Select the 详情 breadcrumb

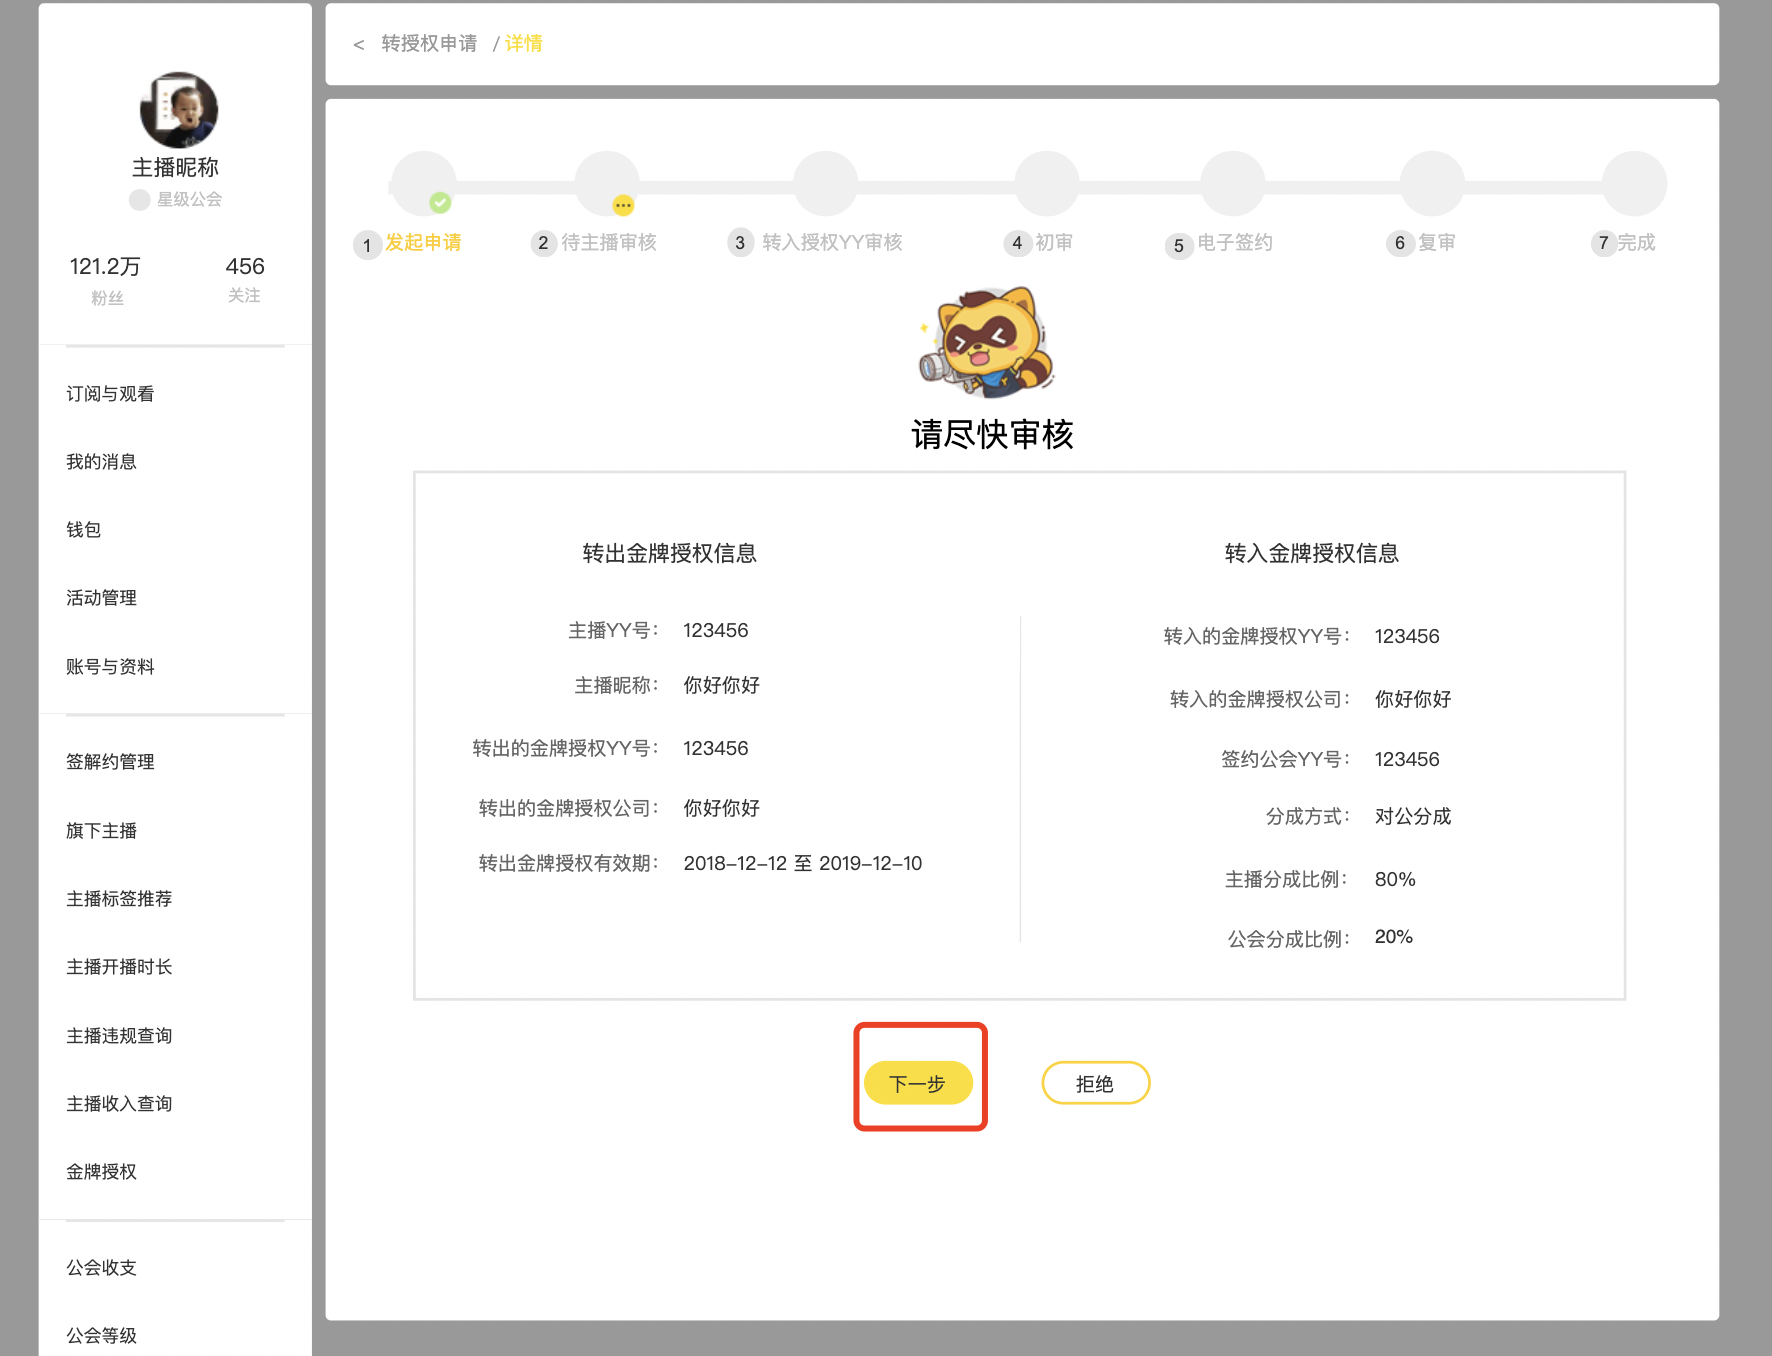pos(523,43)
